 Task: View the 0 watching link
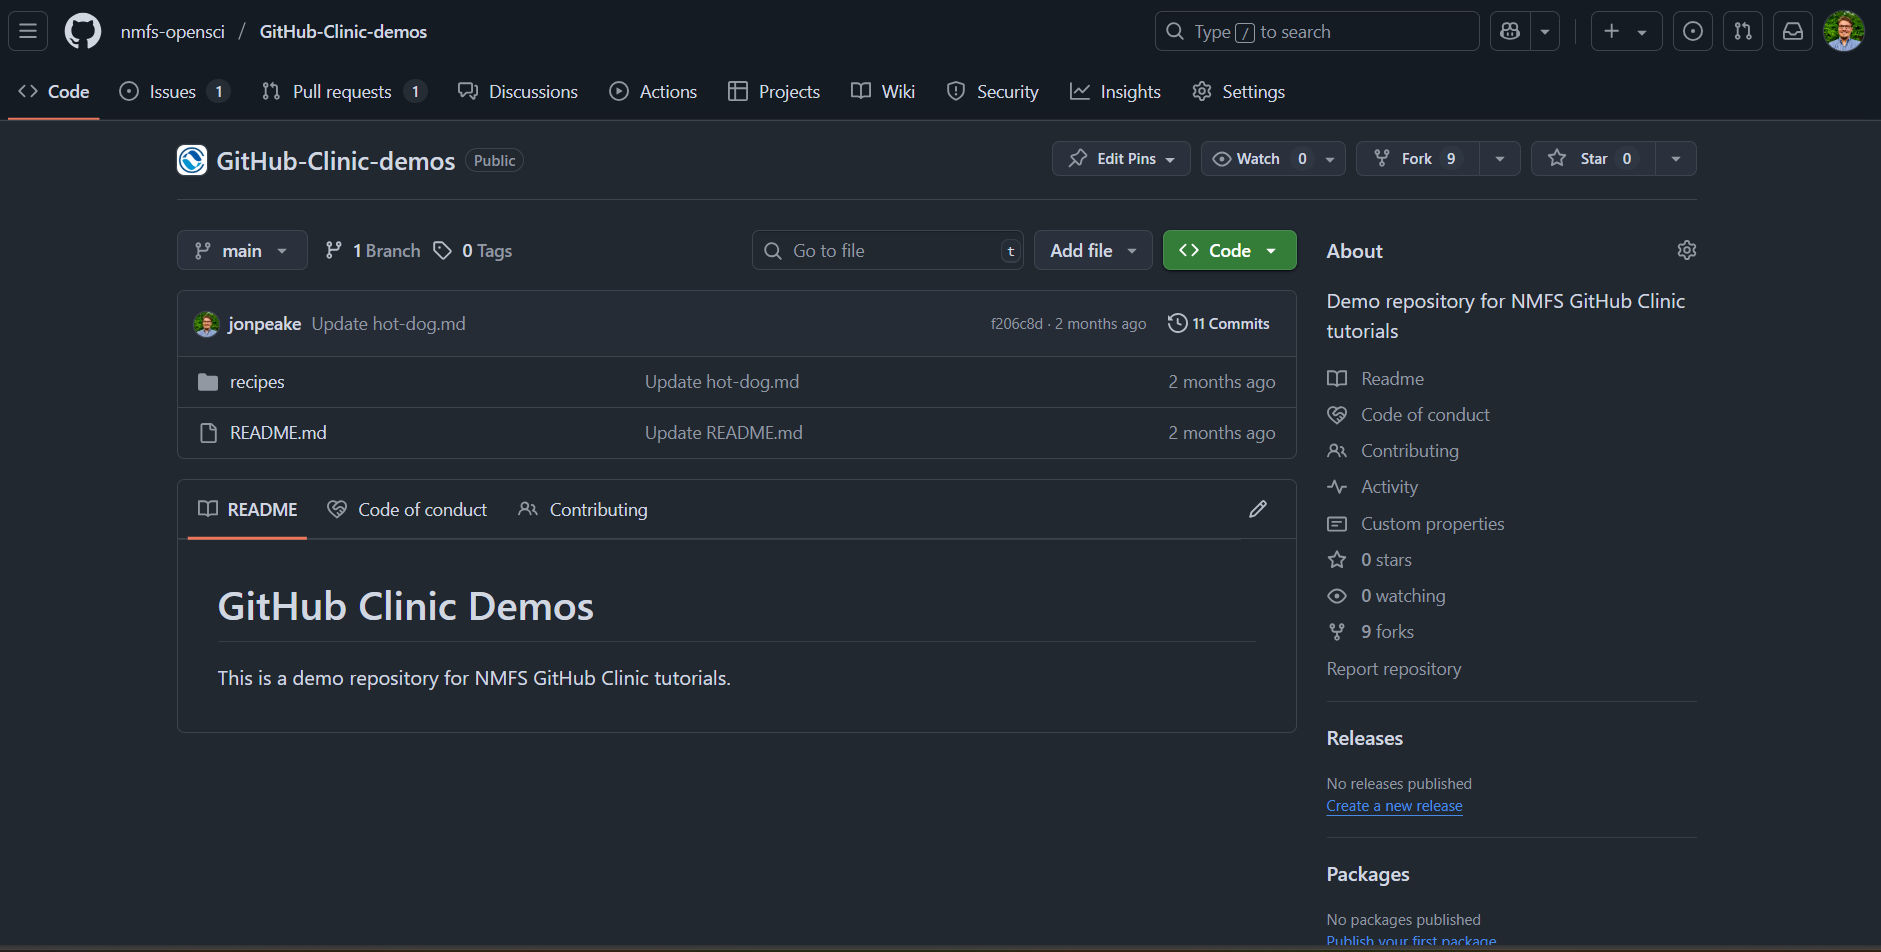click(1387, 595)
